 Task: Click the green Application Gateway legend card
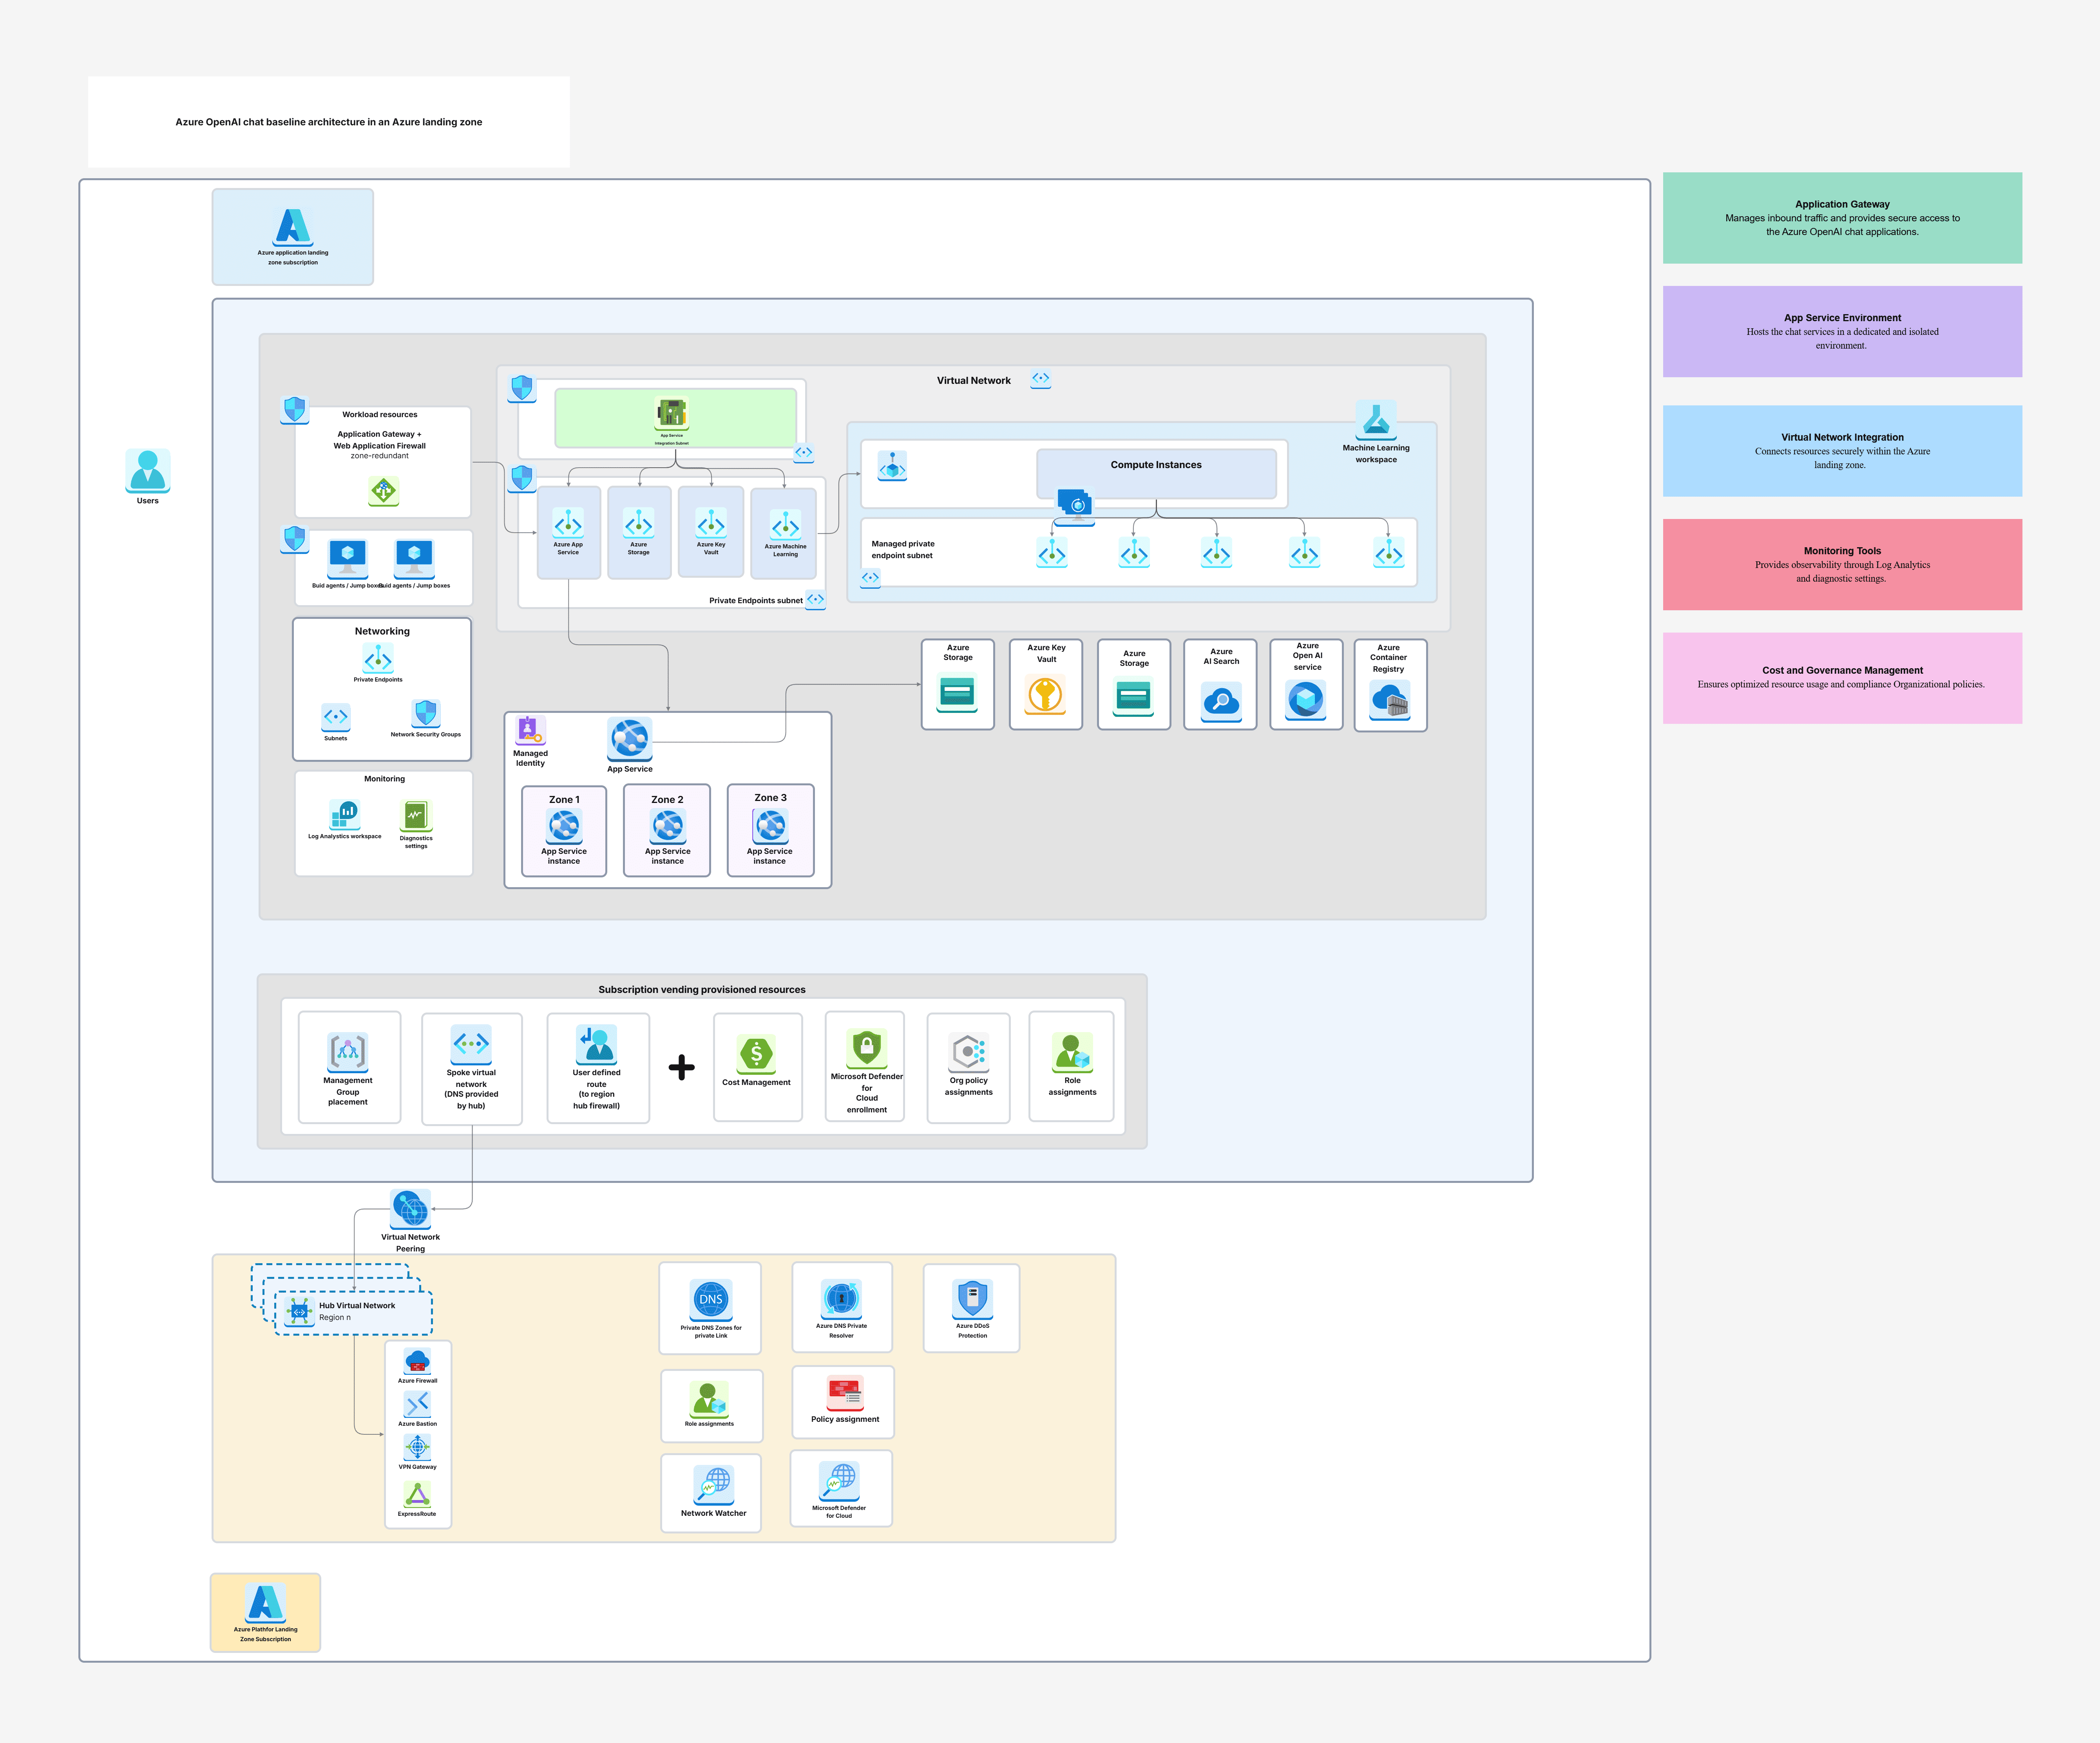(x=1842, y=218)
